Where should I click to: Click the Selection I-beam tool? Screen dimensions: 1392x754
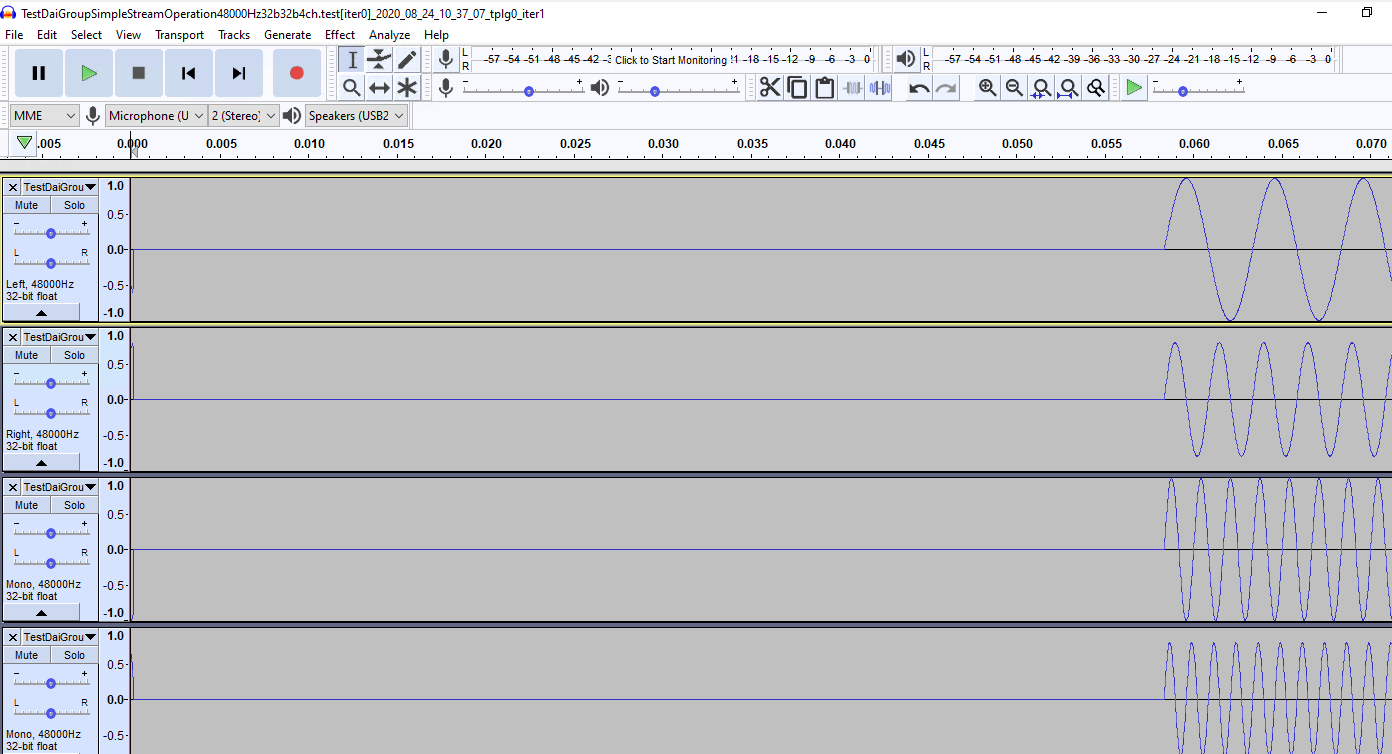pyautogui.click(x=351, y=60)
